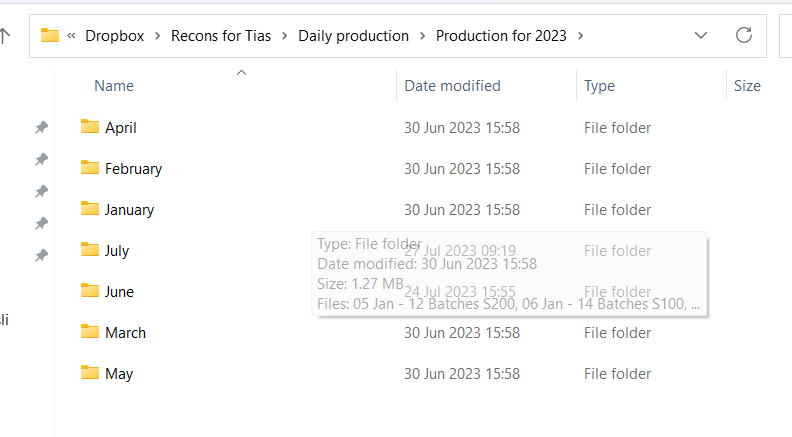Click the June folder icon
The height and width of the screenshot is (437, 792).
pos(90,291)
